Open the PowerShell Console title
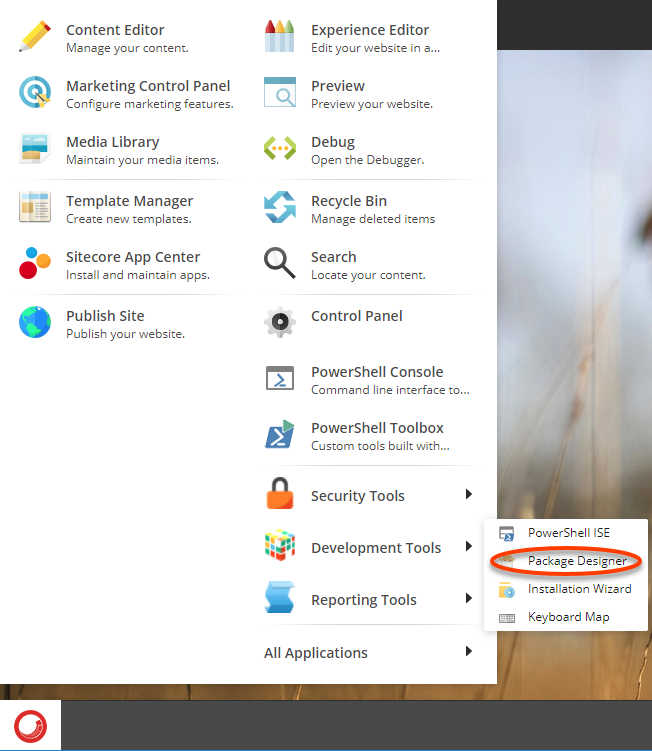Image resolution: width=652 pixels, height=751 pixels. [377, 372]
